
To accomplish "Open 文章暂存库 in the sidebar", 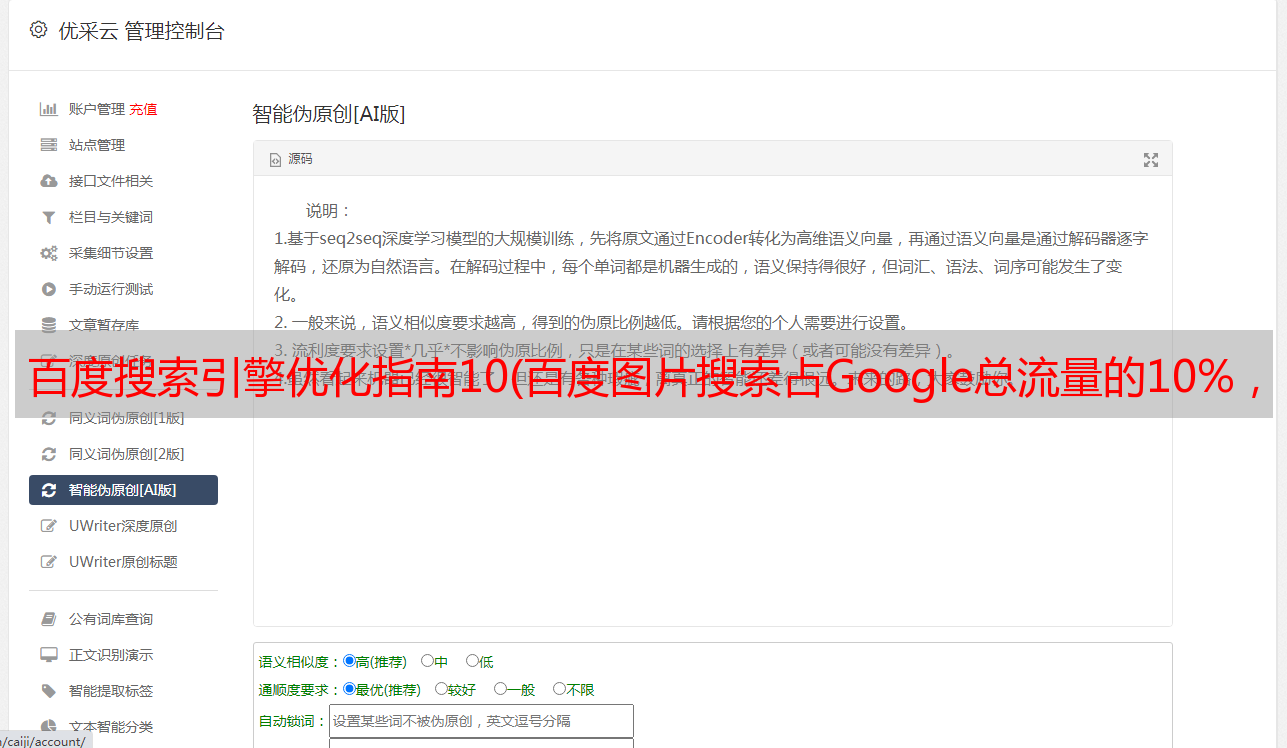I will click(x=104, y=325).
